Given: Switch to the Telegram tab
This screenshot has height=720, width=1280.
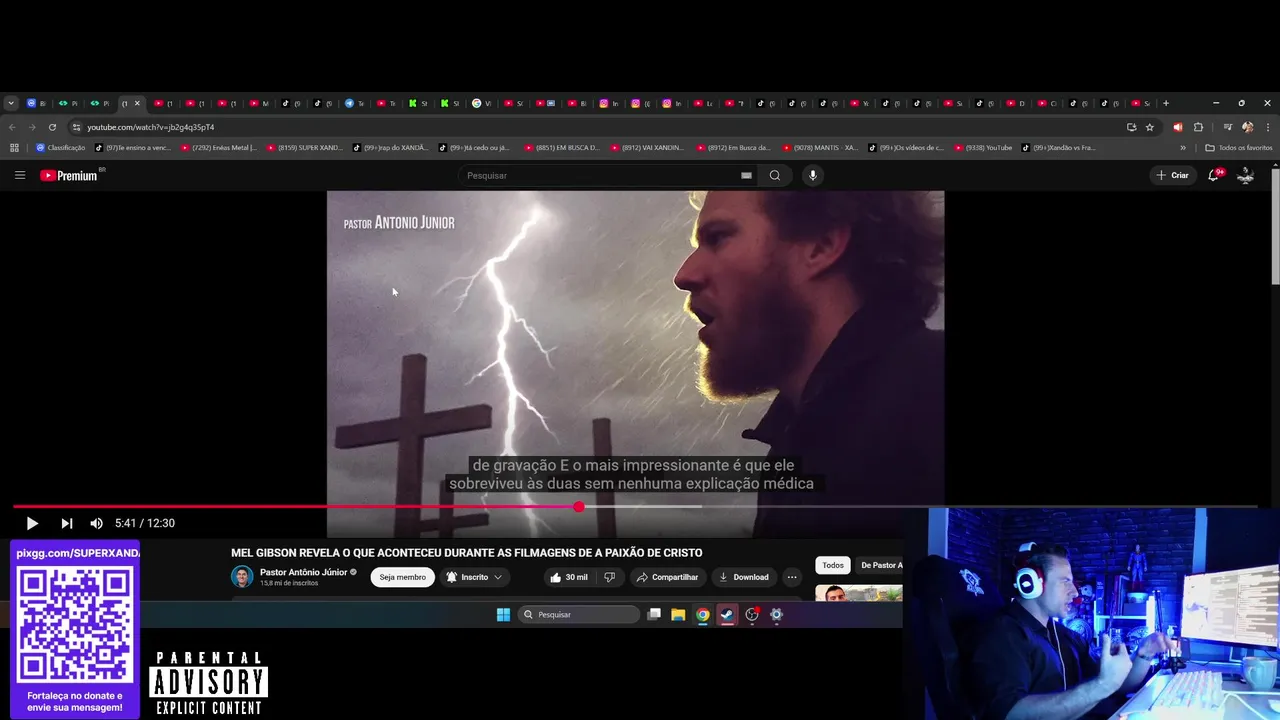Looking at the screenshot, I should point(355,103).
